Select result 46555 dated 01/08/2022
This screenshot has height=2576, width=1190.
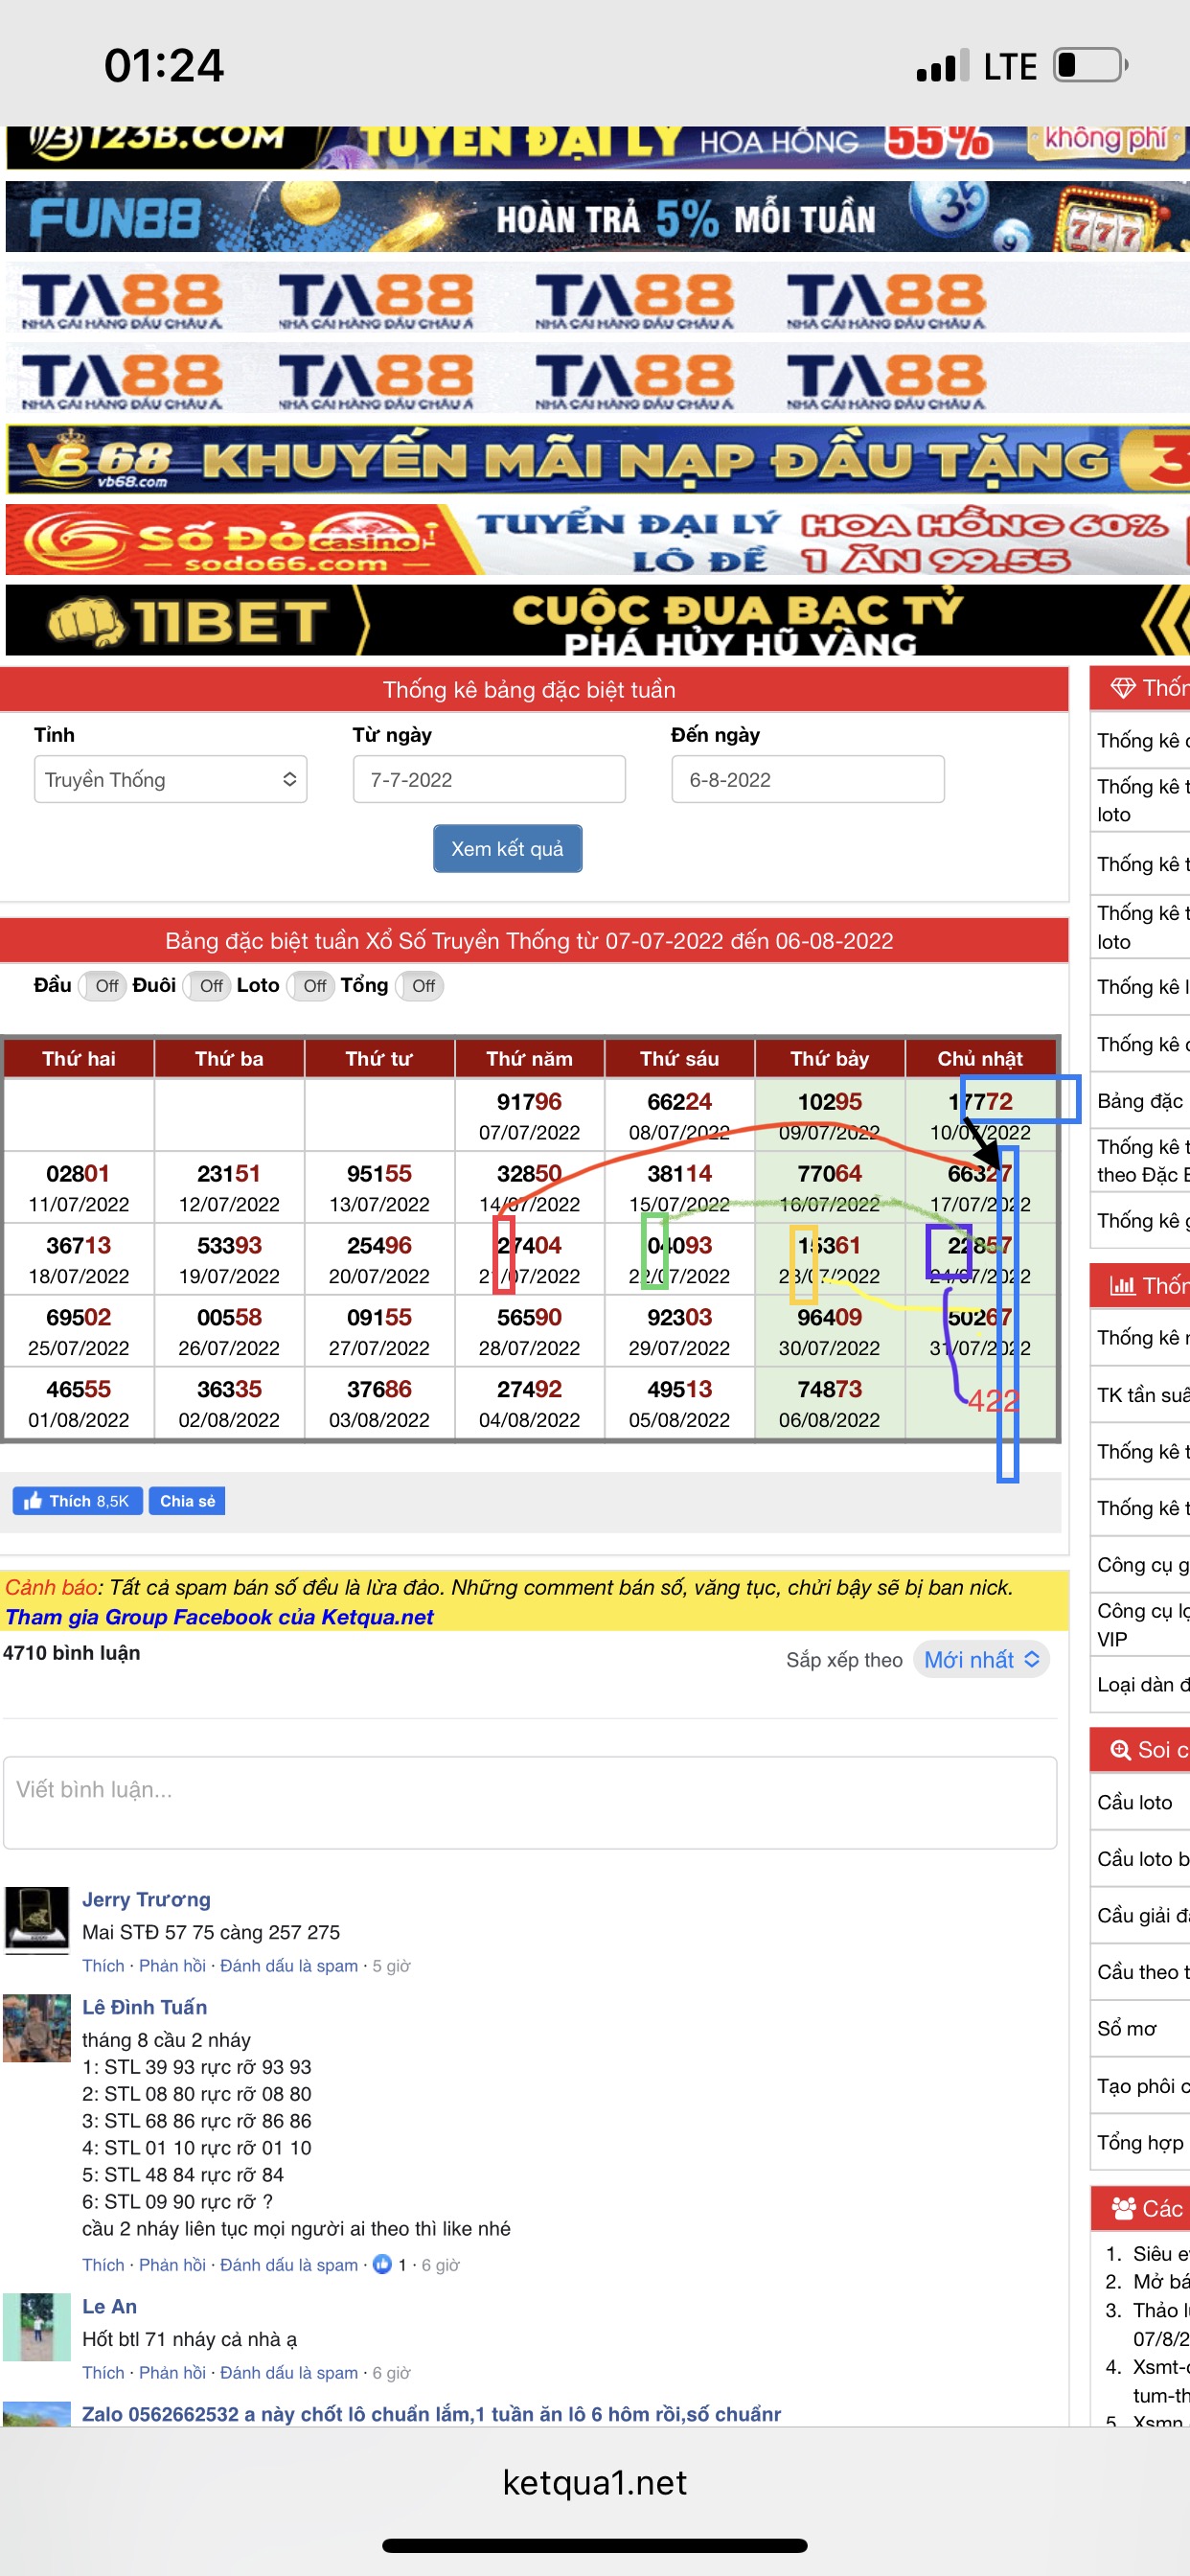[79, 1403]
